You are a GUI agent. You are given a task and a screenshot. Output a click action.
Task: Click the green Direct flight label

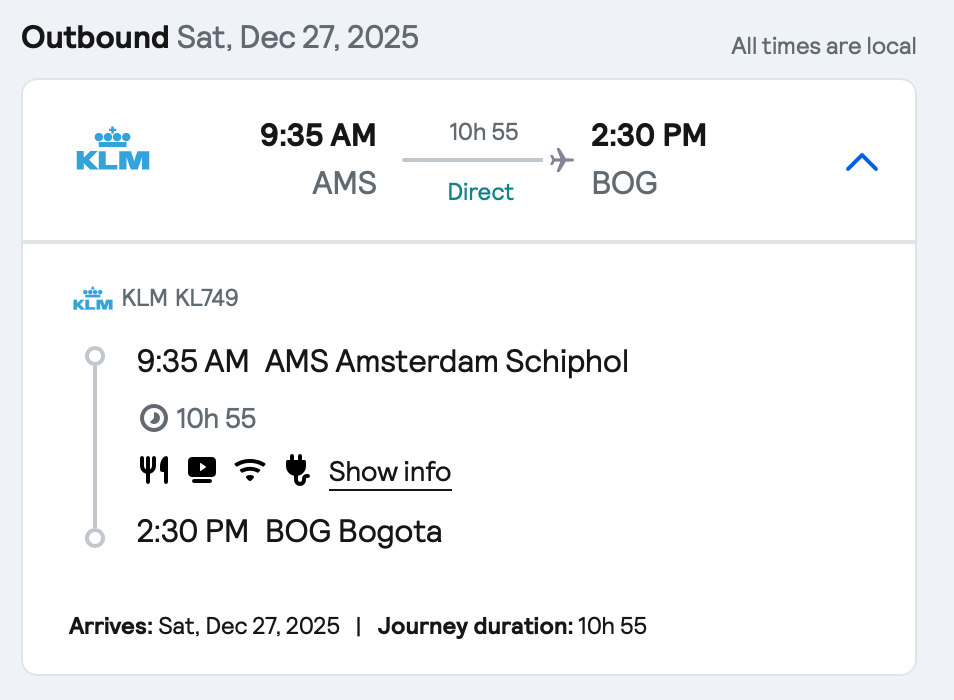tap(481, 192)
